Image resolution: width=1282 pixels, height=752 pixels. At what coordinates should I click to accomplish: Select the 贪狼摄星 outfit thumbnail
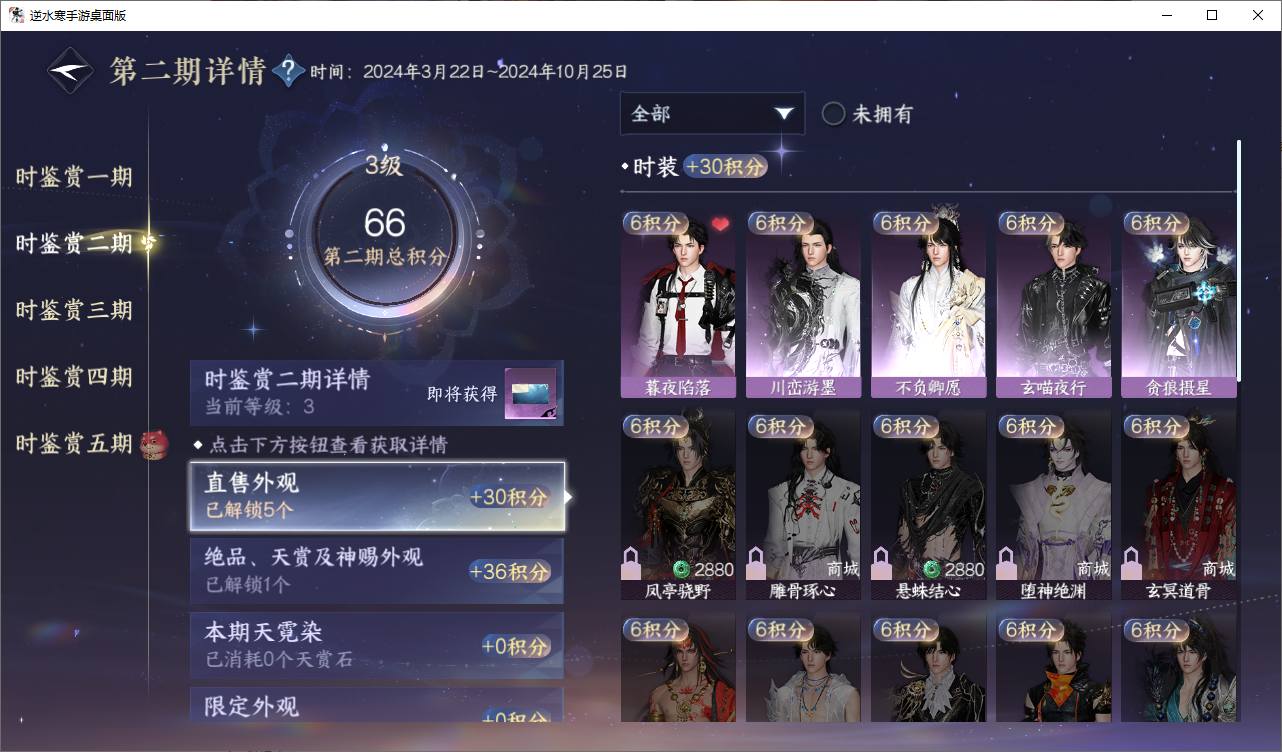pyautogui.click(x=1179, y=305)
